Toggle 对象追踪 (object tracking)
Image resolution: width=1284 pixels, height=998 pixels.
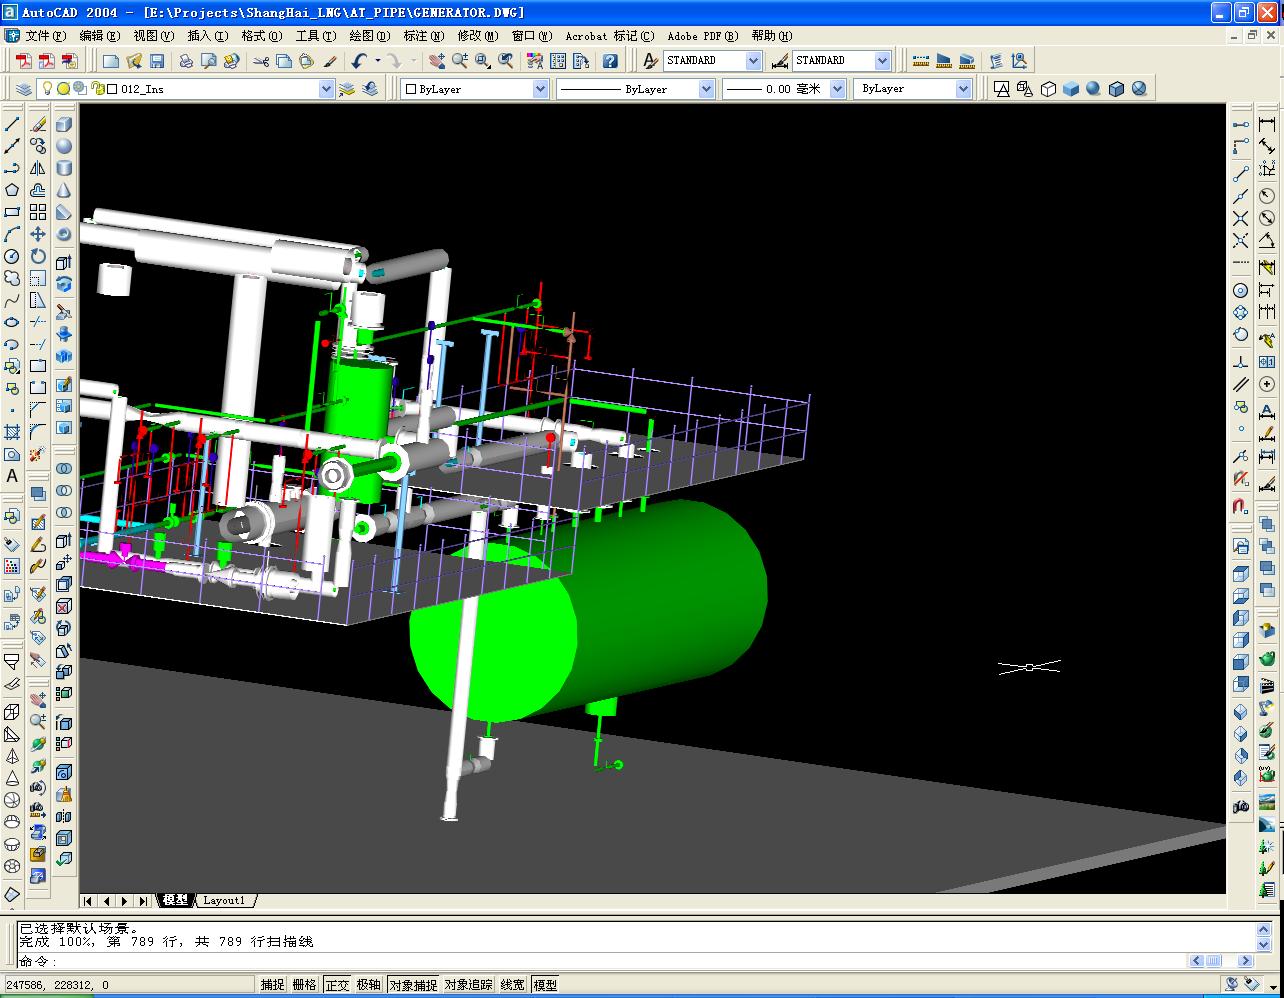click(x=469, y=985)
